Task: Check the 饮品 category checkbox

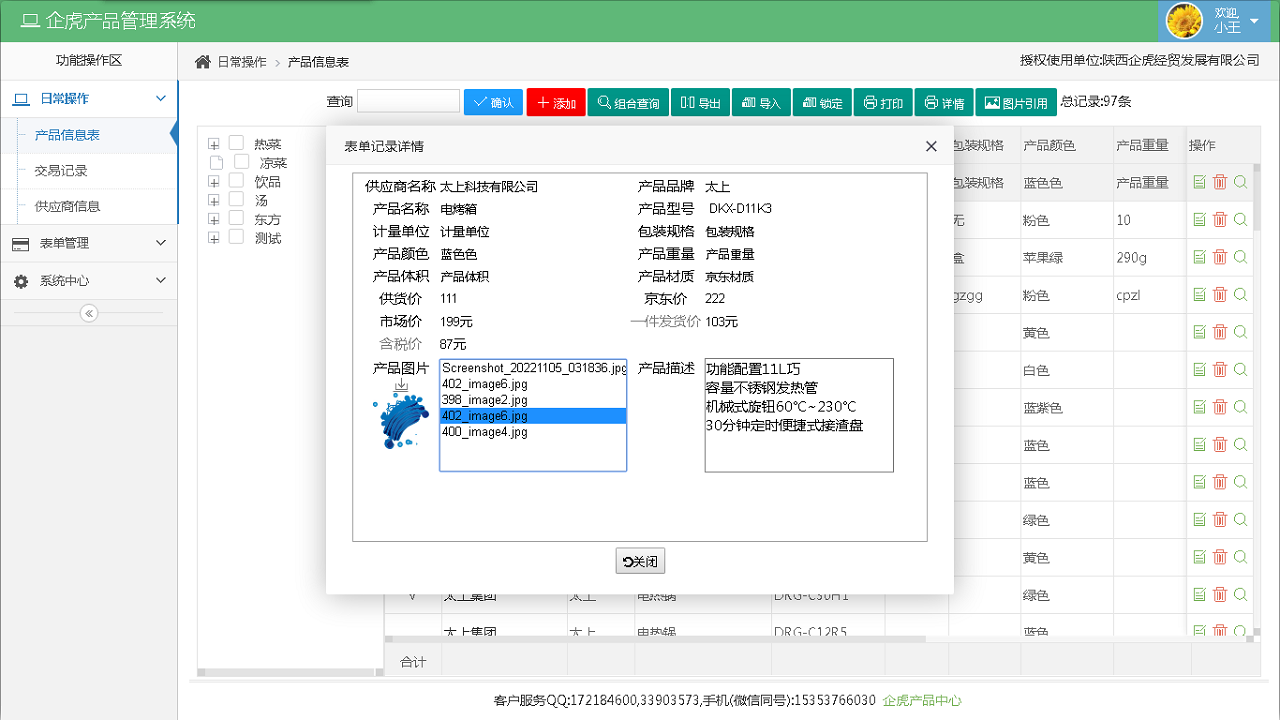Action: 236,181
